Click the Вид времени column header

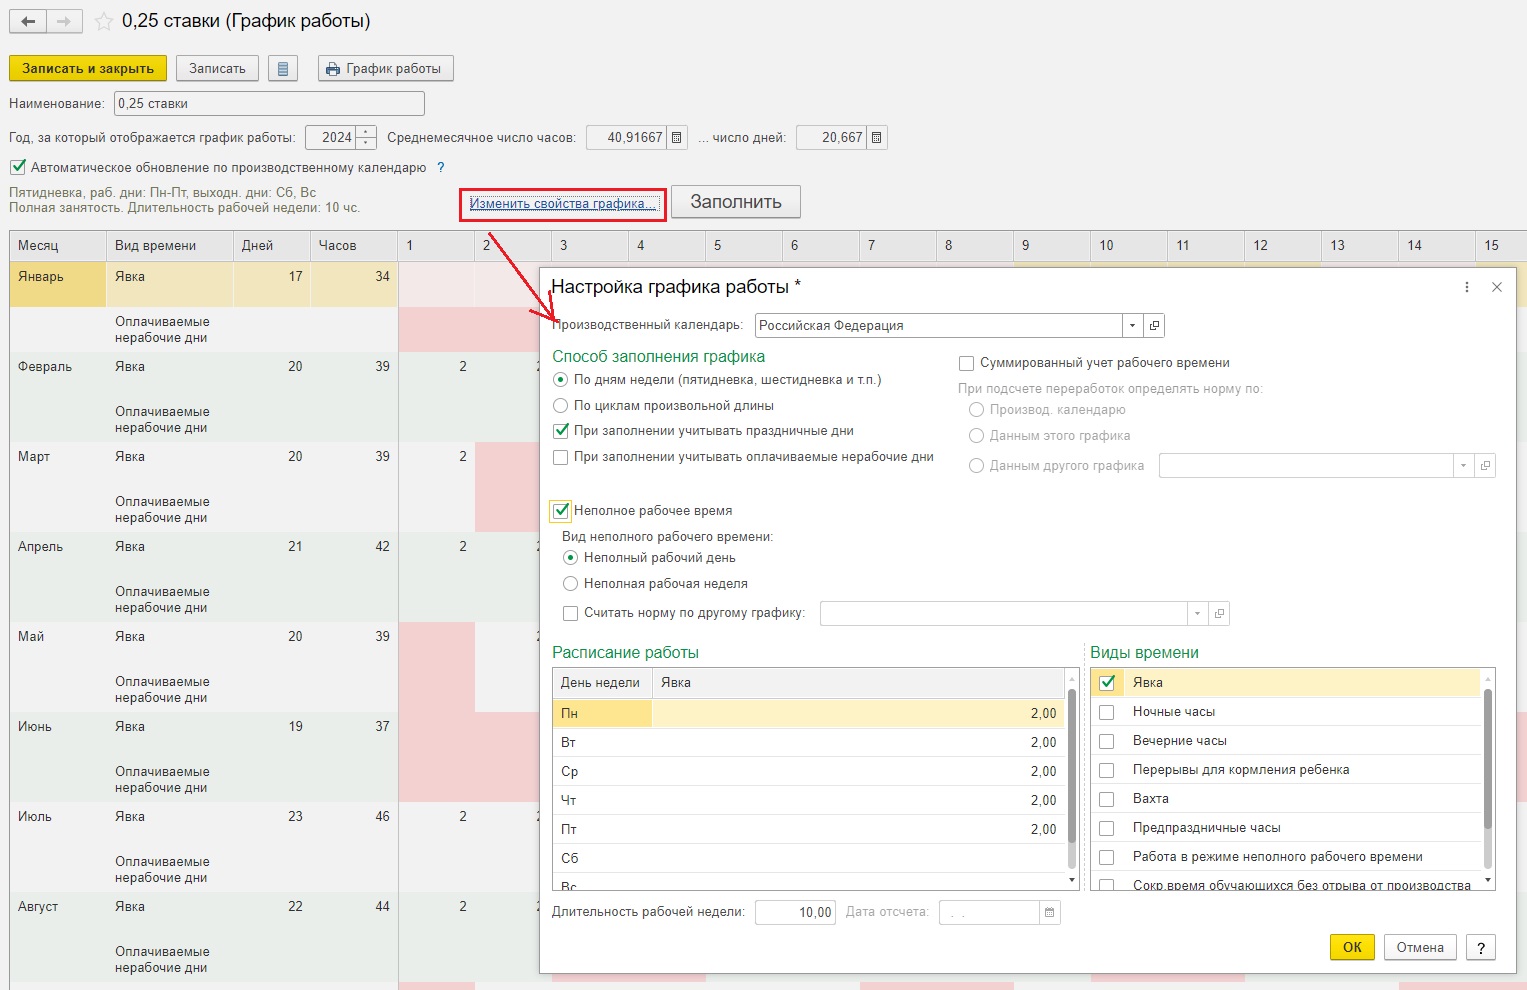[x=170, y=245]
